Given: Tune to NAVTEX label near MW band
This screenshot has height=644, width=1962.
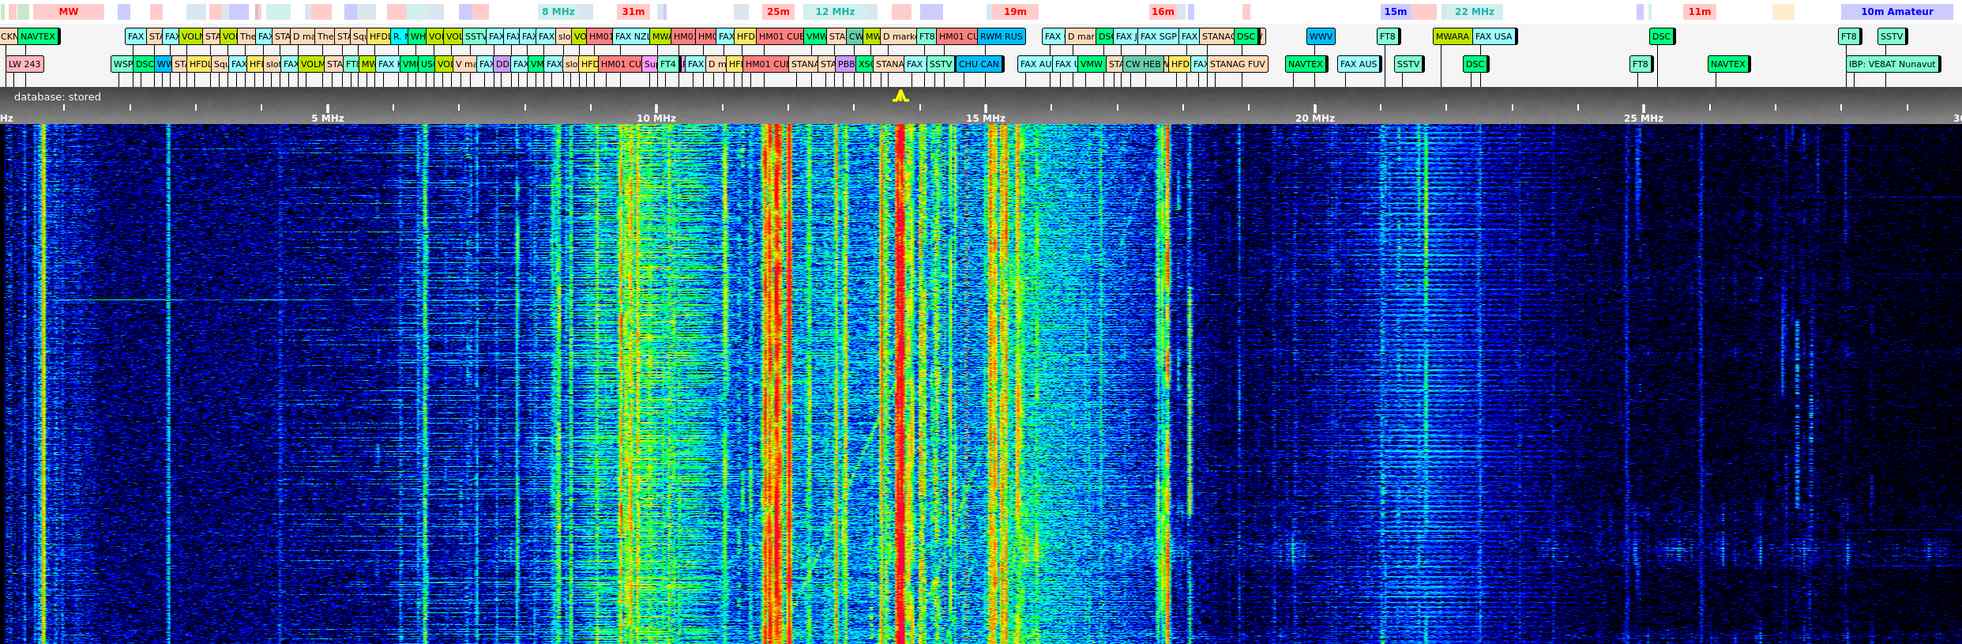Looking at the screenshot, I should click(x=38, y=37).
